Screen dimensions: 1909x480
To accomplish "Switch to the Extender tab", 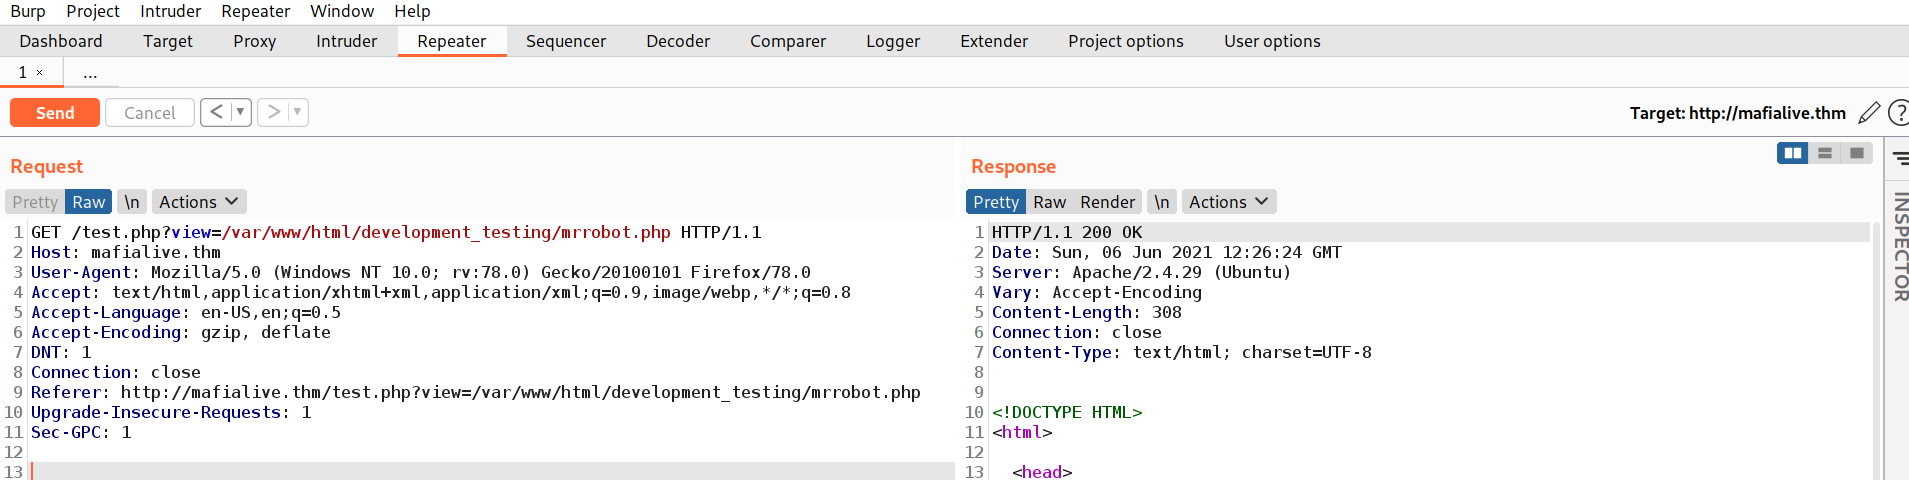I will pyautogui.click(x=994, y=41).
